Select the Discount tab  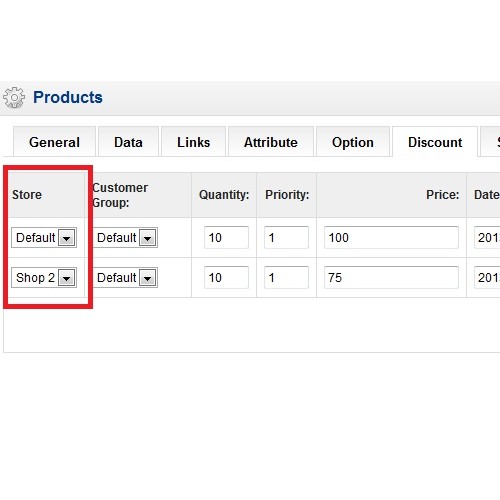tap(435, 142)
